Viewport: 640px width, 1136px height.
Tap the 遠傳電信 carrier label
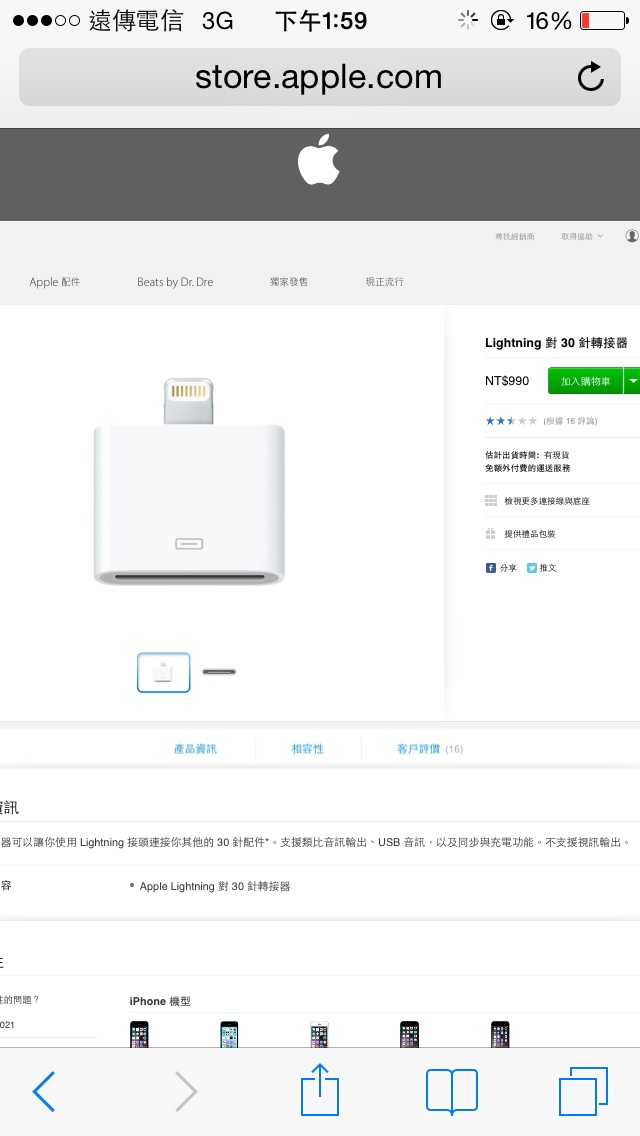[x=136, y=21]
